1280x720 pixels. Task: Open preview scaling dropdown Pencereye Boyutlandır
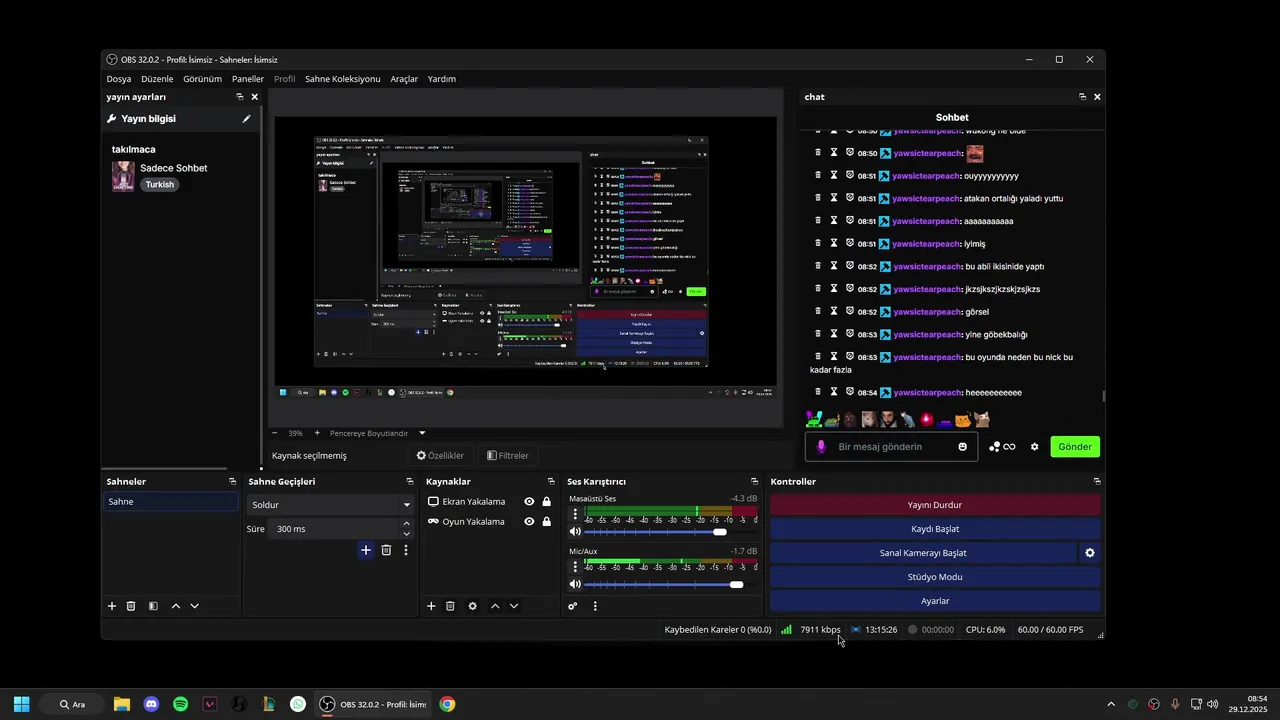[378, 433]
